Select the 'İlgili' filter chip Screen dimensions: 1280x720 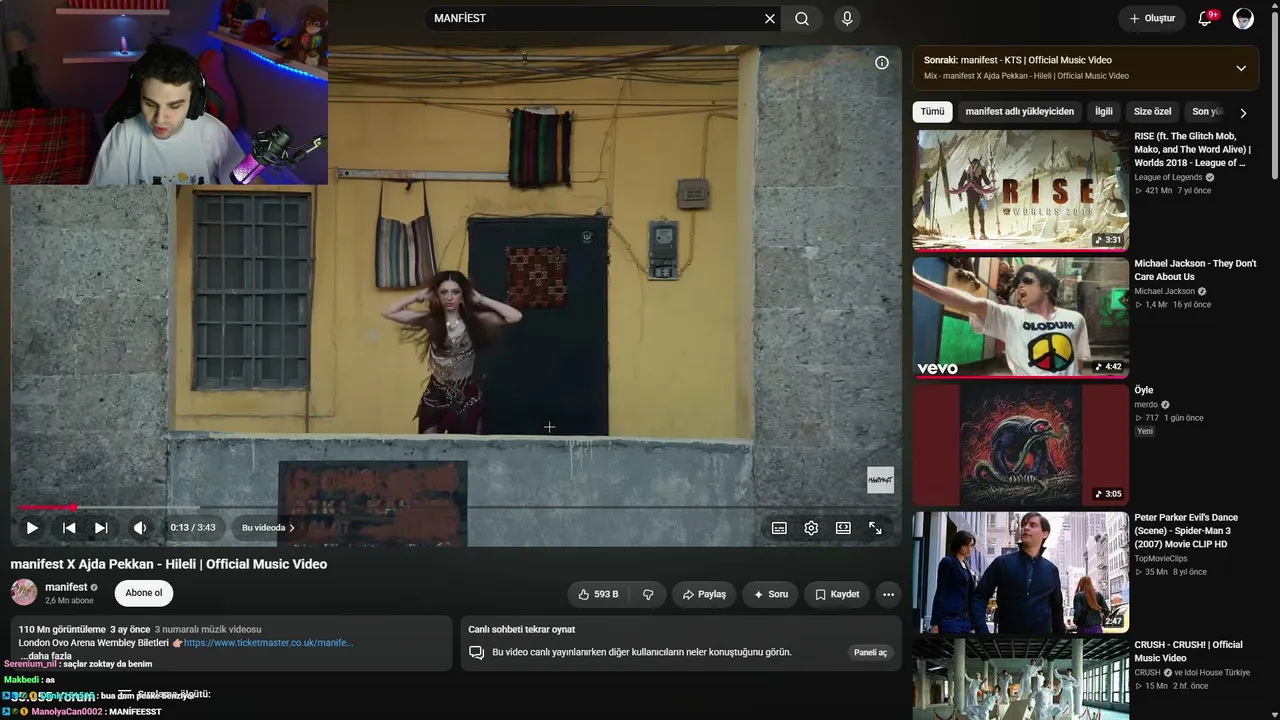[1103, 112]
